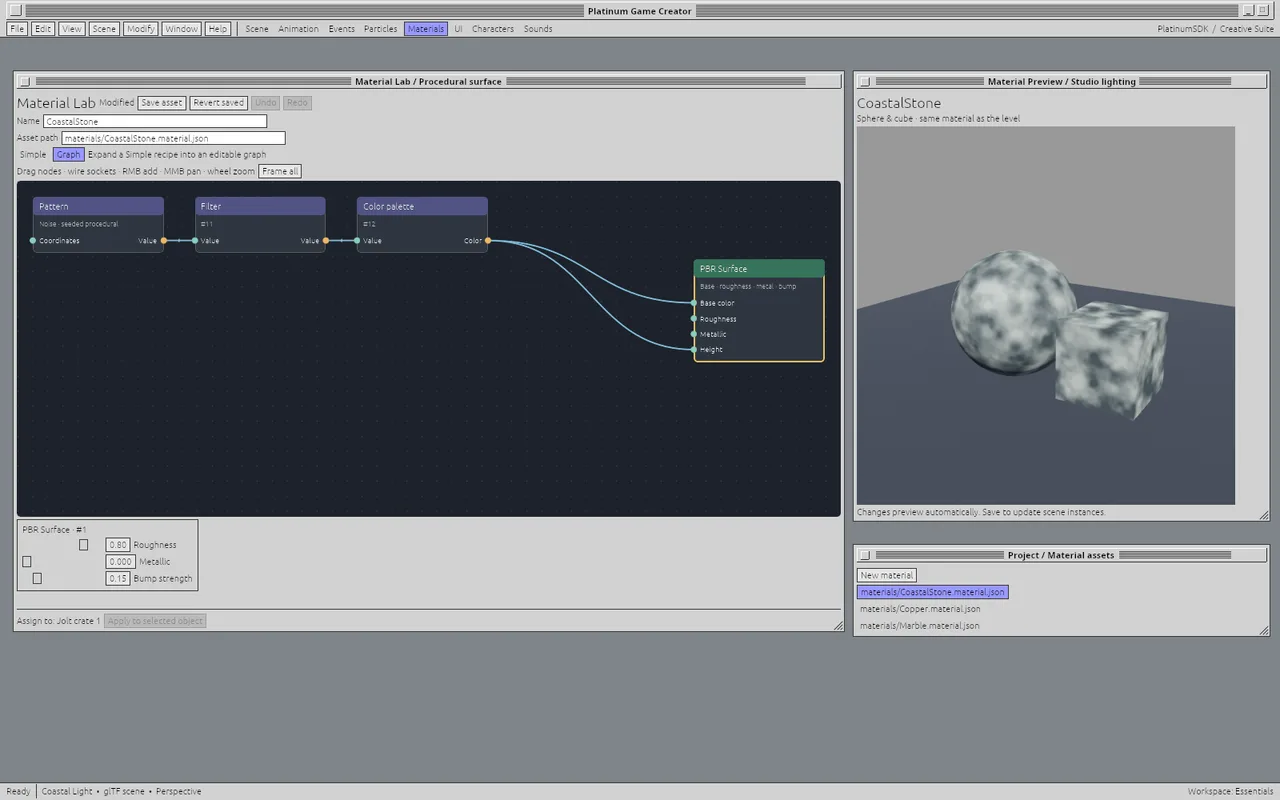The image size is (1280, 800).
Task: Click the Pattern node's Value output socket
Action: pyautogui.click(x=164, y=241)
